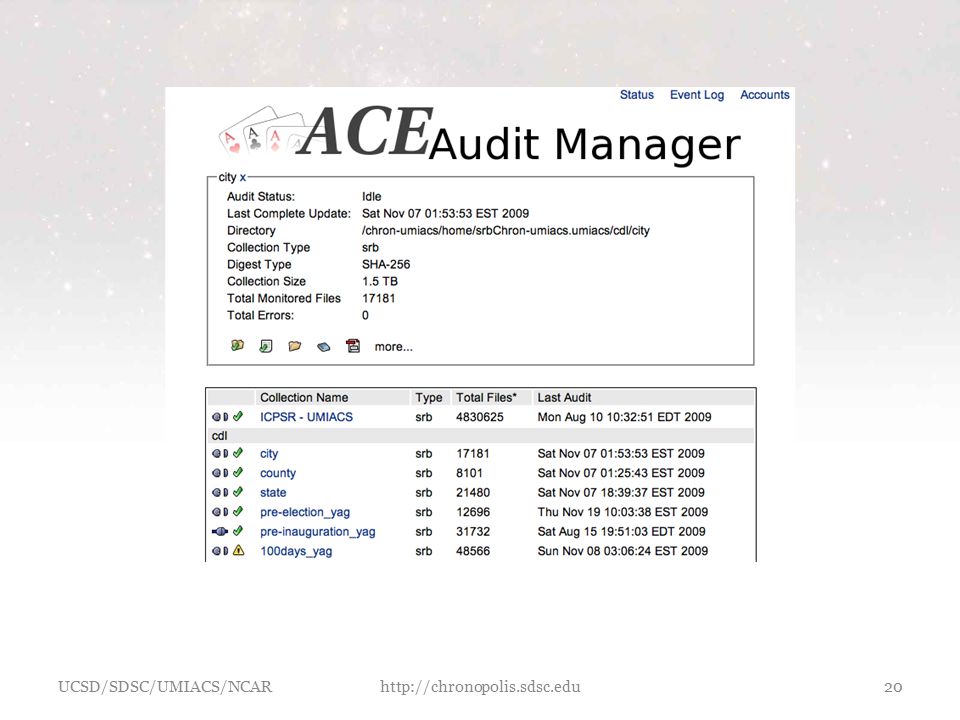Close the city detail panel with the x
Viewport: 960px width, 720px height.
242,178
